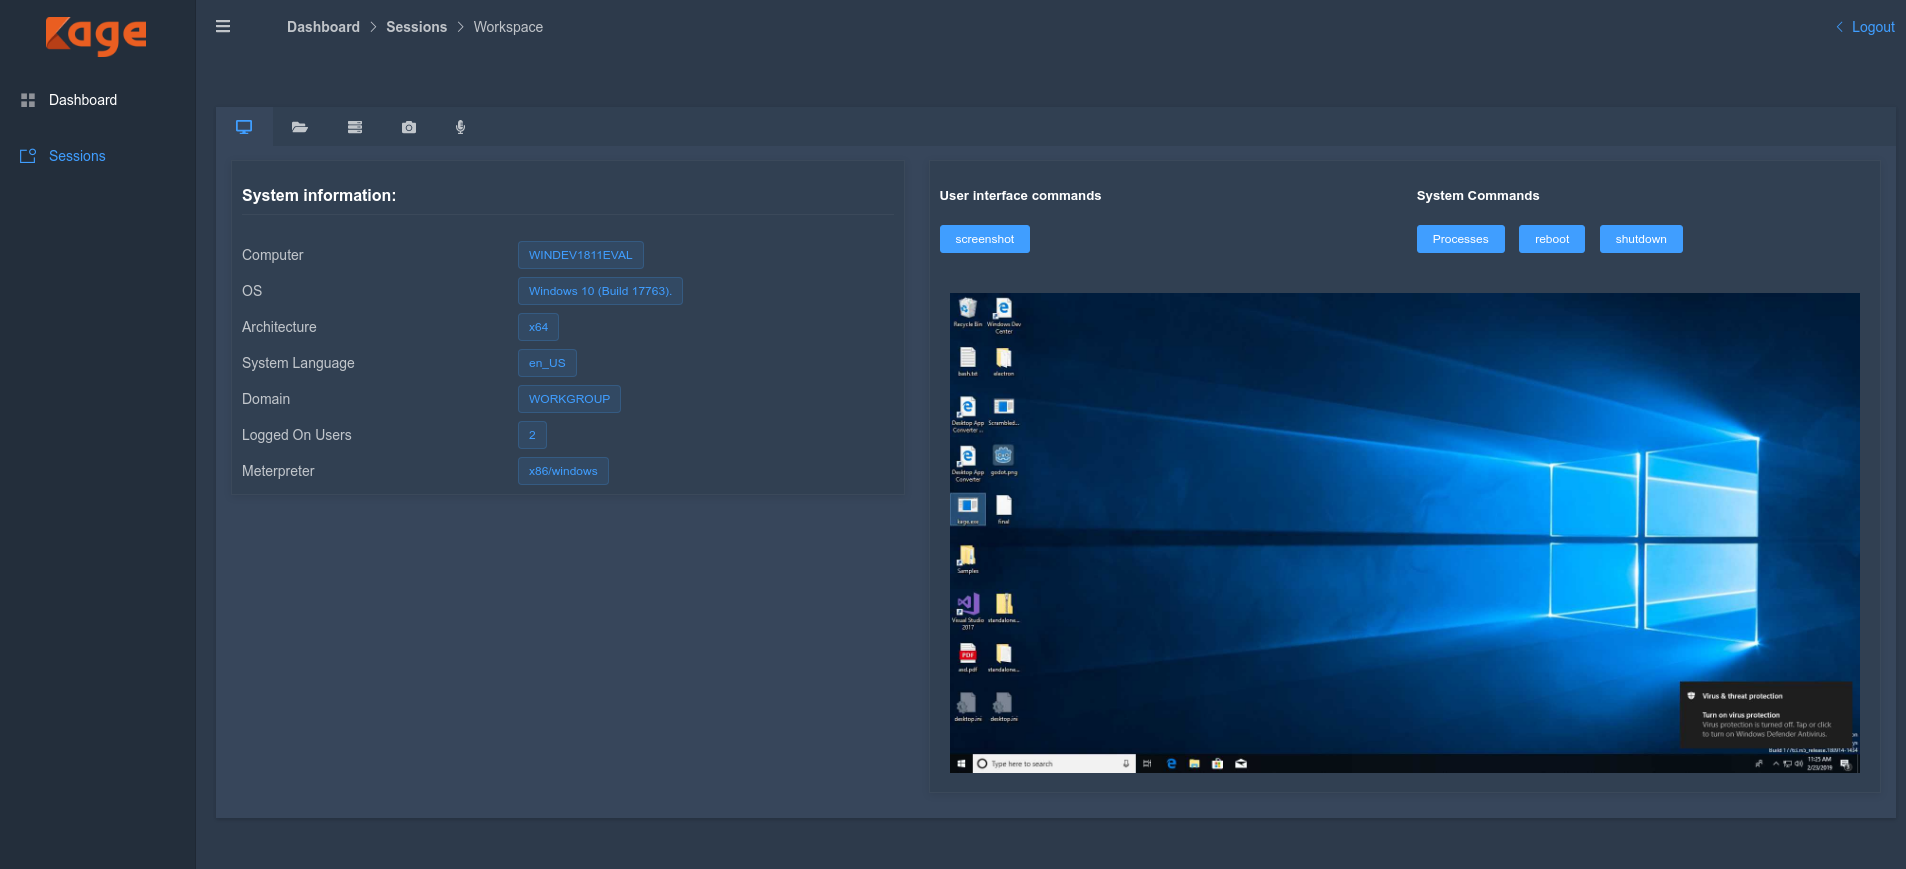Click the x86/windows Meterpreter tag

(x=563, y=471)
